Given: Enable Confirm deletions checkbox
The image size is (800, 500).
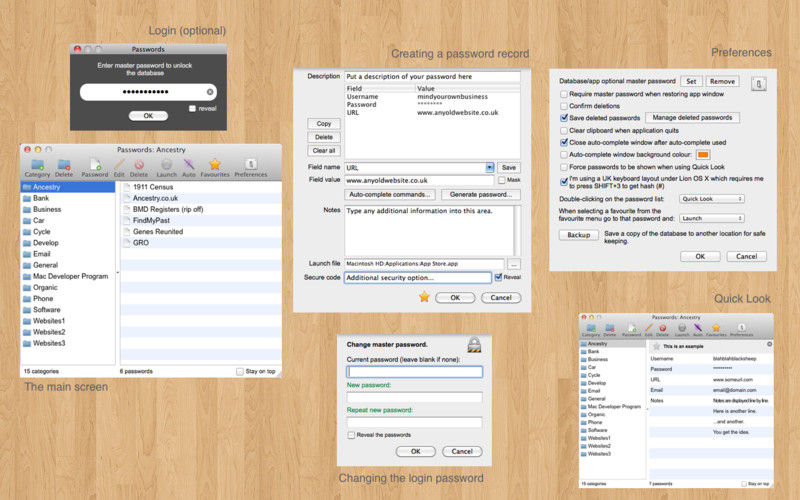Looking at the screenshot, I should [x=564, y=106].
